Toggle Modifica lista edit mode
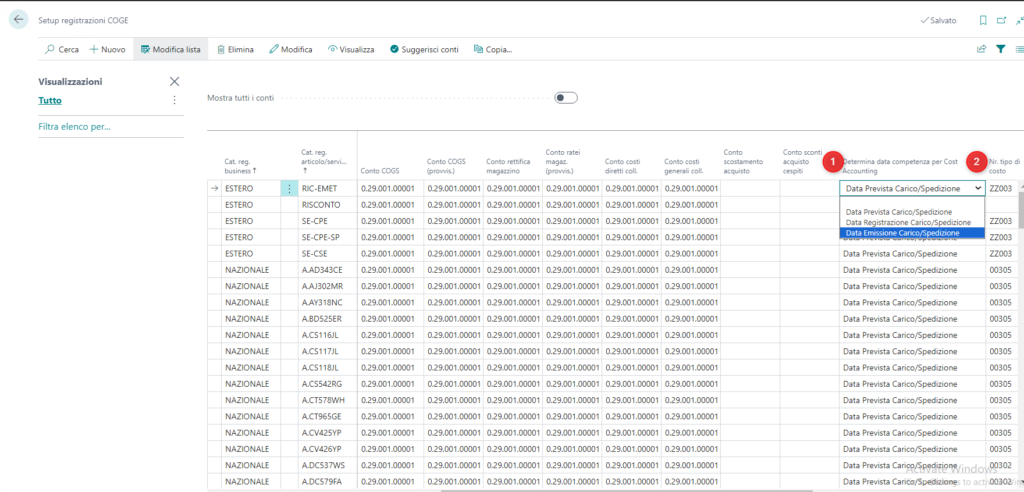This screenshot has width=1024, height=492. [x=170, y=49]
